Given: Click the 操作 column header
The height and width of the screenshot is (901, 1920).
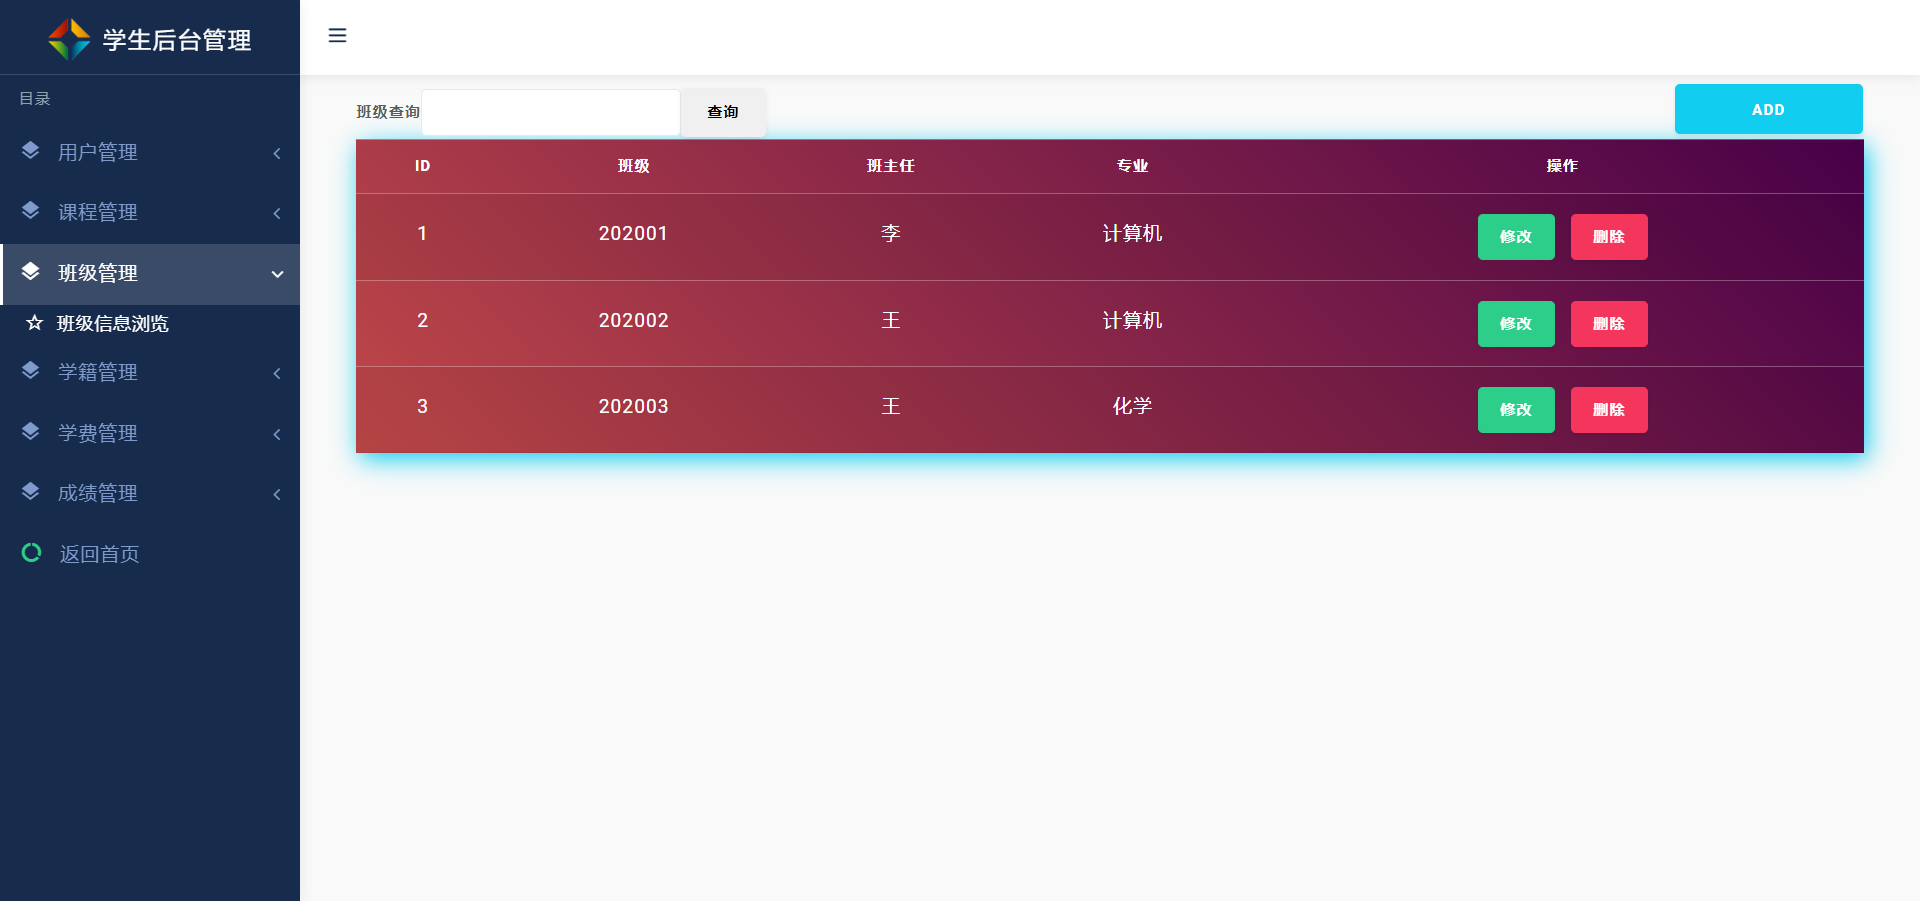Looking at the screenshot, I should point(1562,166).
